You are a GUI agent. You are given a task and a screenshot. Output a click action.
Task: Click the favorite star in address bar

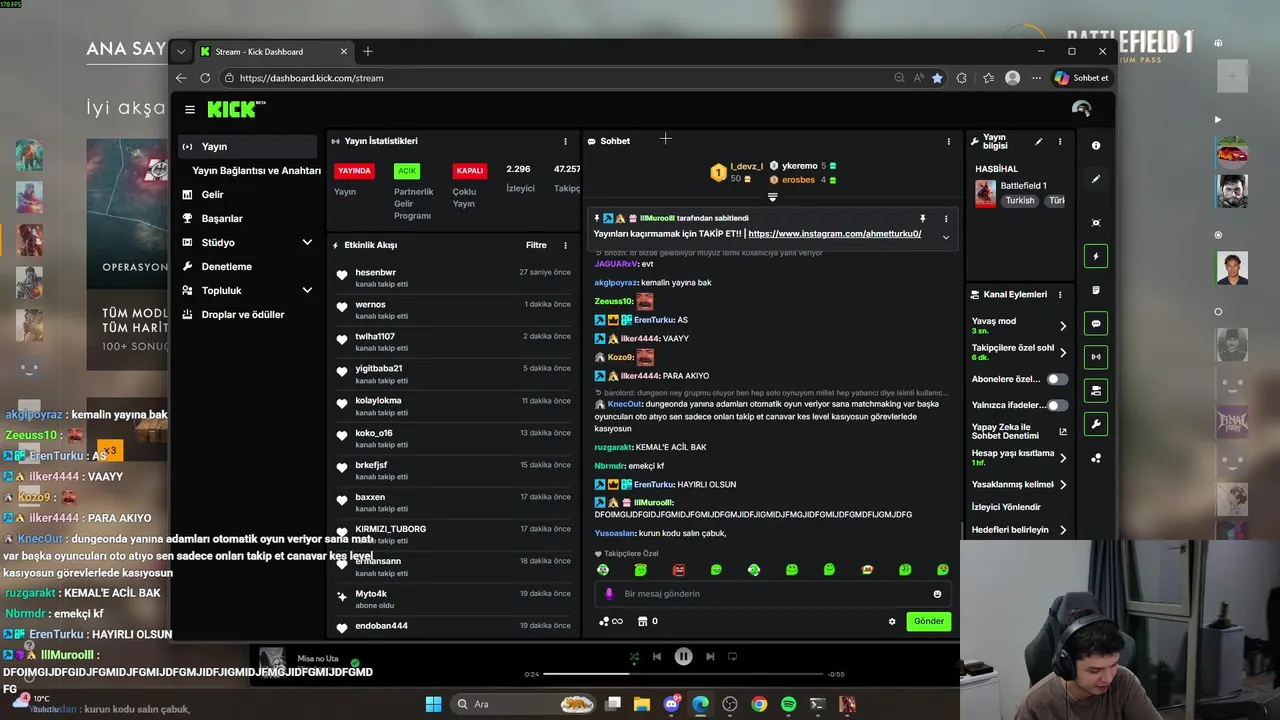tap(937, 78)
